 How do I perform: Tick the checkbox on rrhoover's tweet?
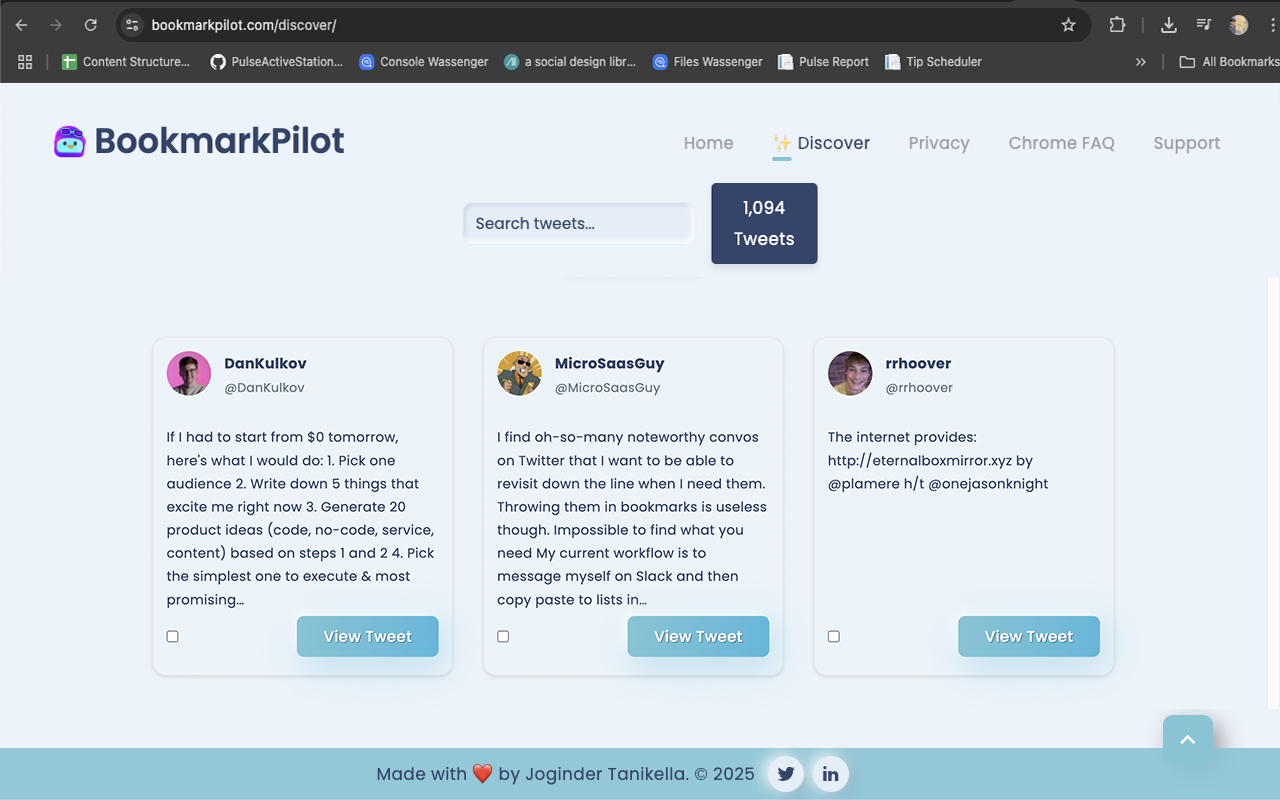click(834, 637)
